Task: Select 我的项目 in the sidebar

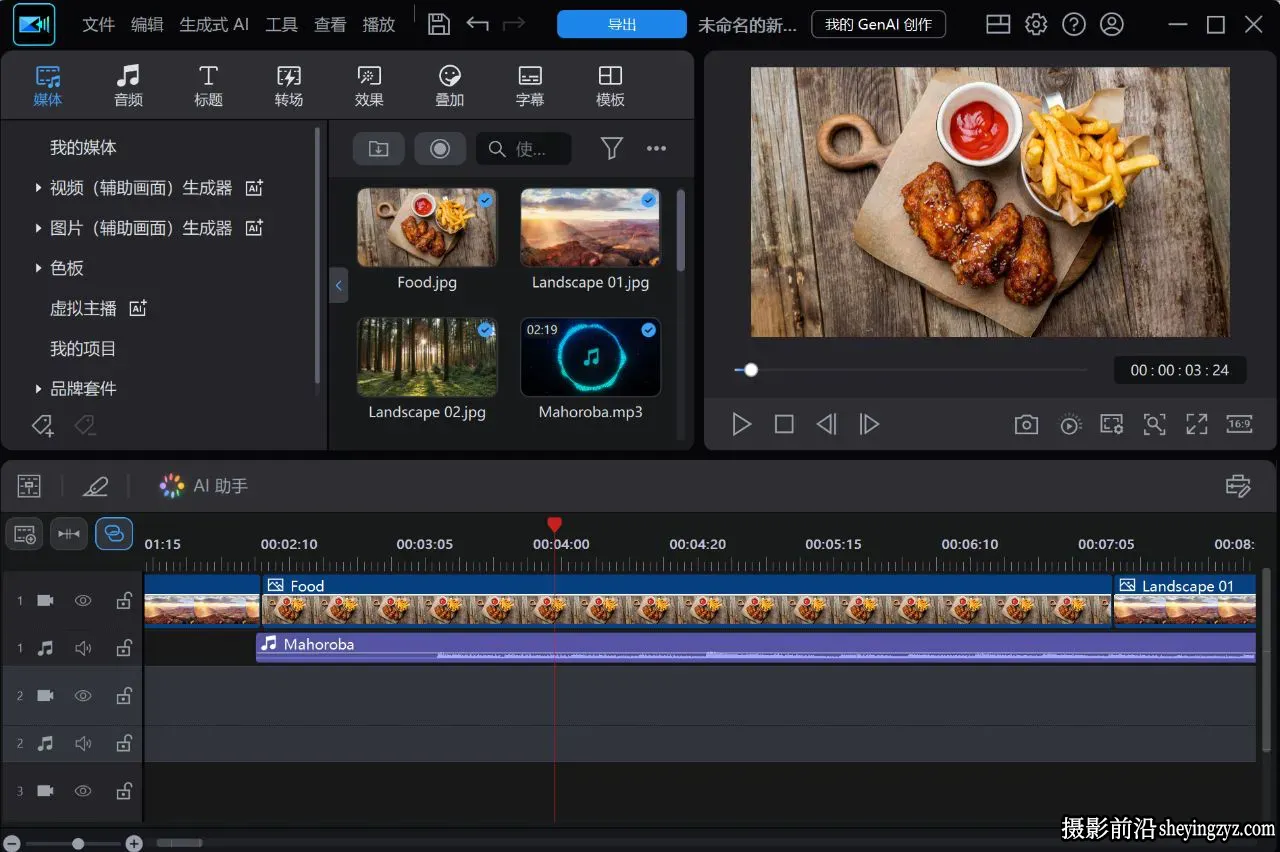Action: 83,348
